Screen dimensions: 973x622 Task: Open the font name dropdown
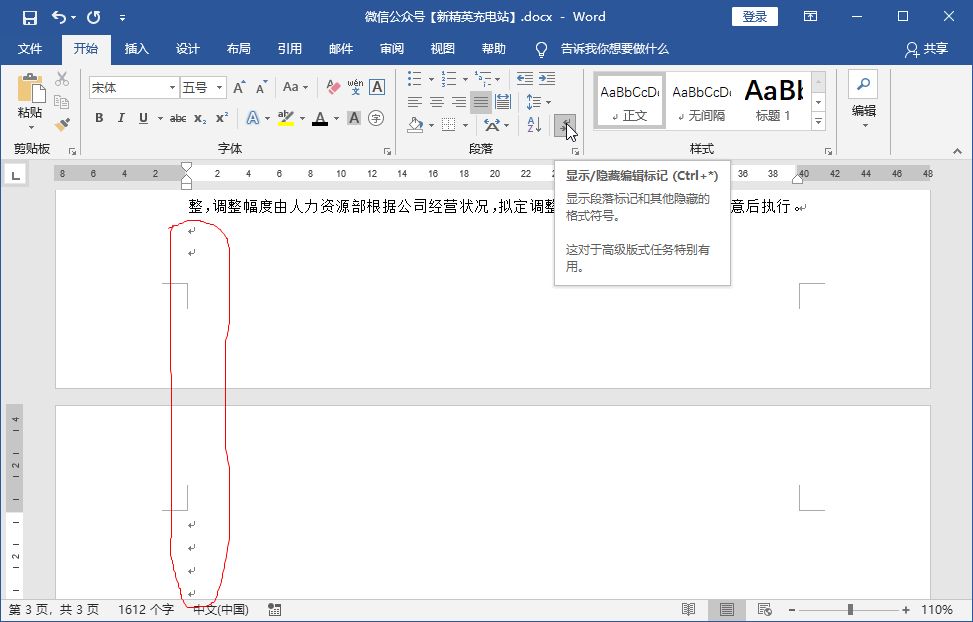pos(174,87)
